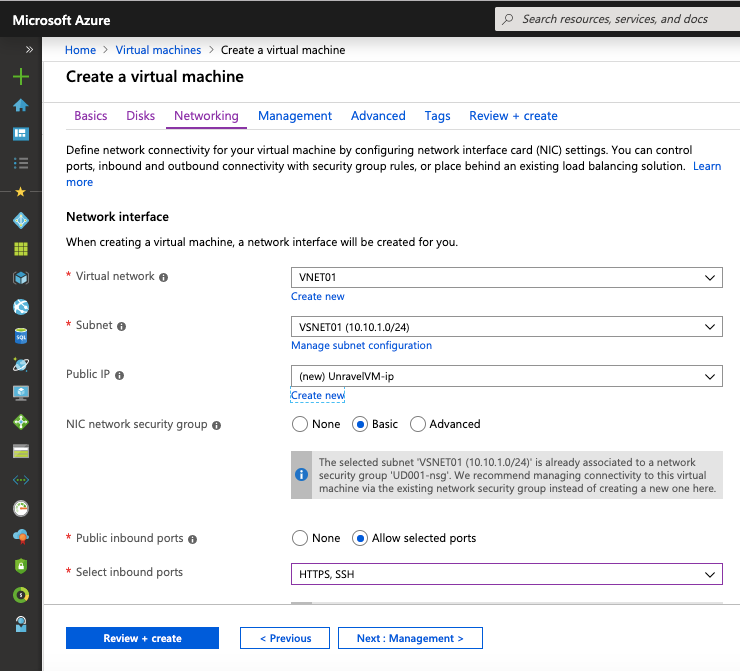740x671 pixels.
Task: Open SQL databases icon
Action: 21,336
